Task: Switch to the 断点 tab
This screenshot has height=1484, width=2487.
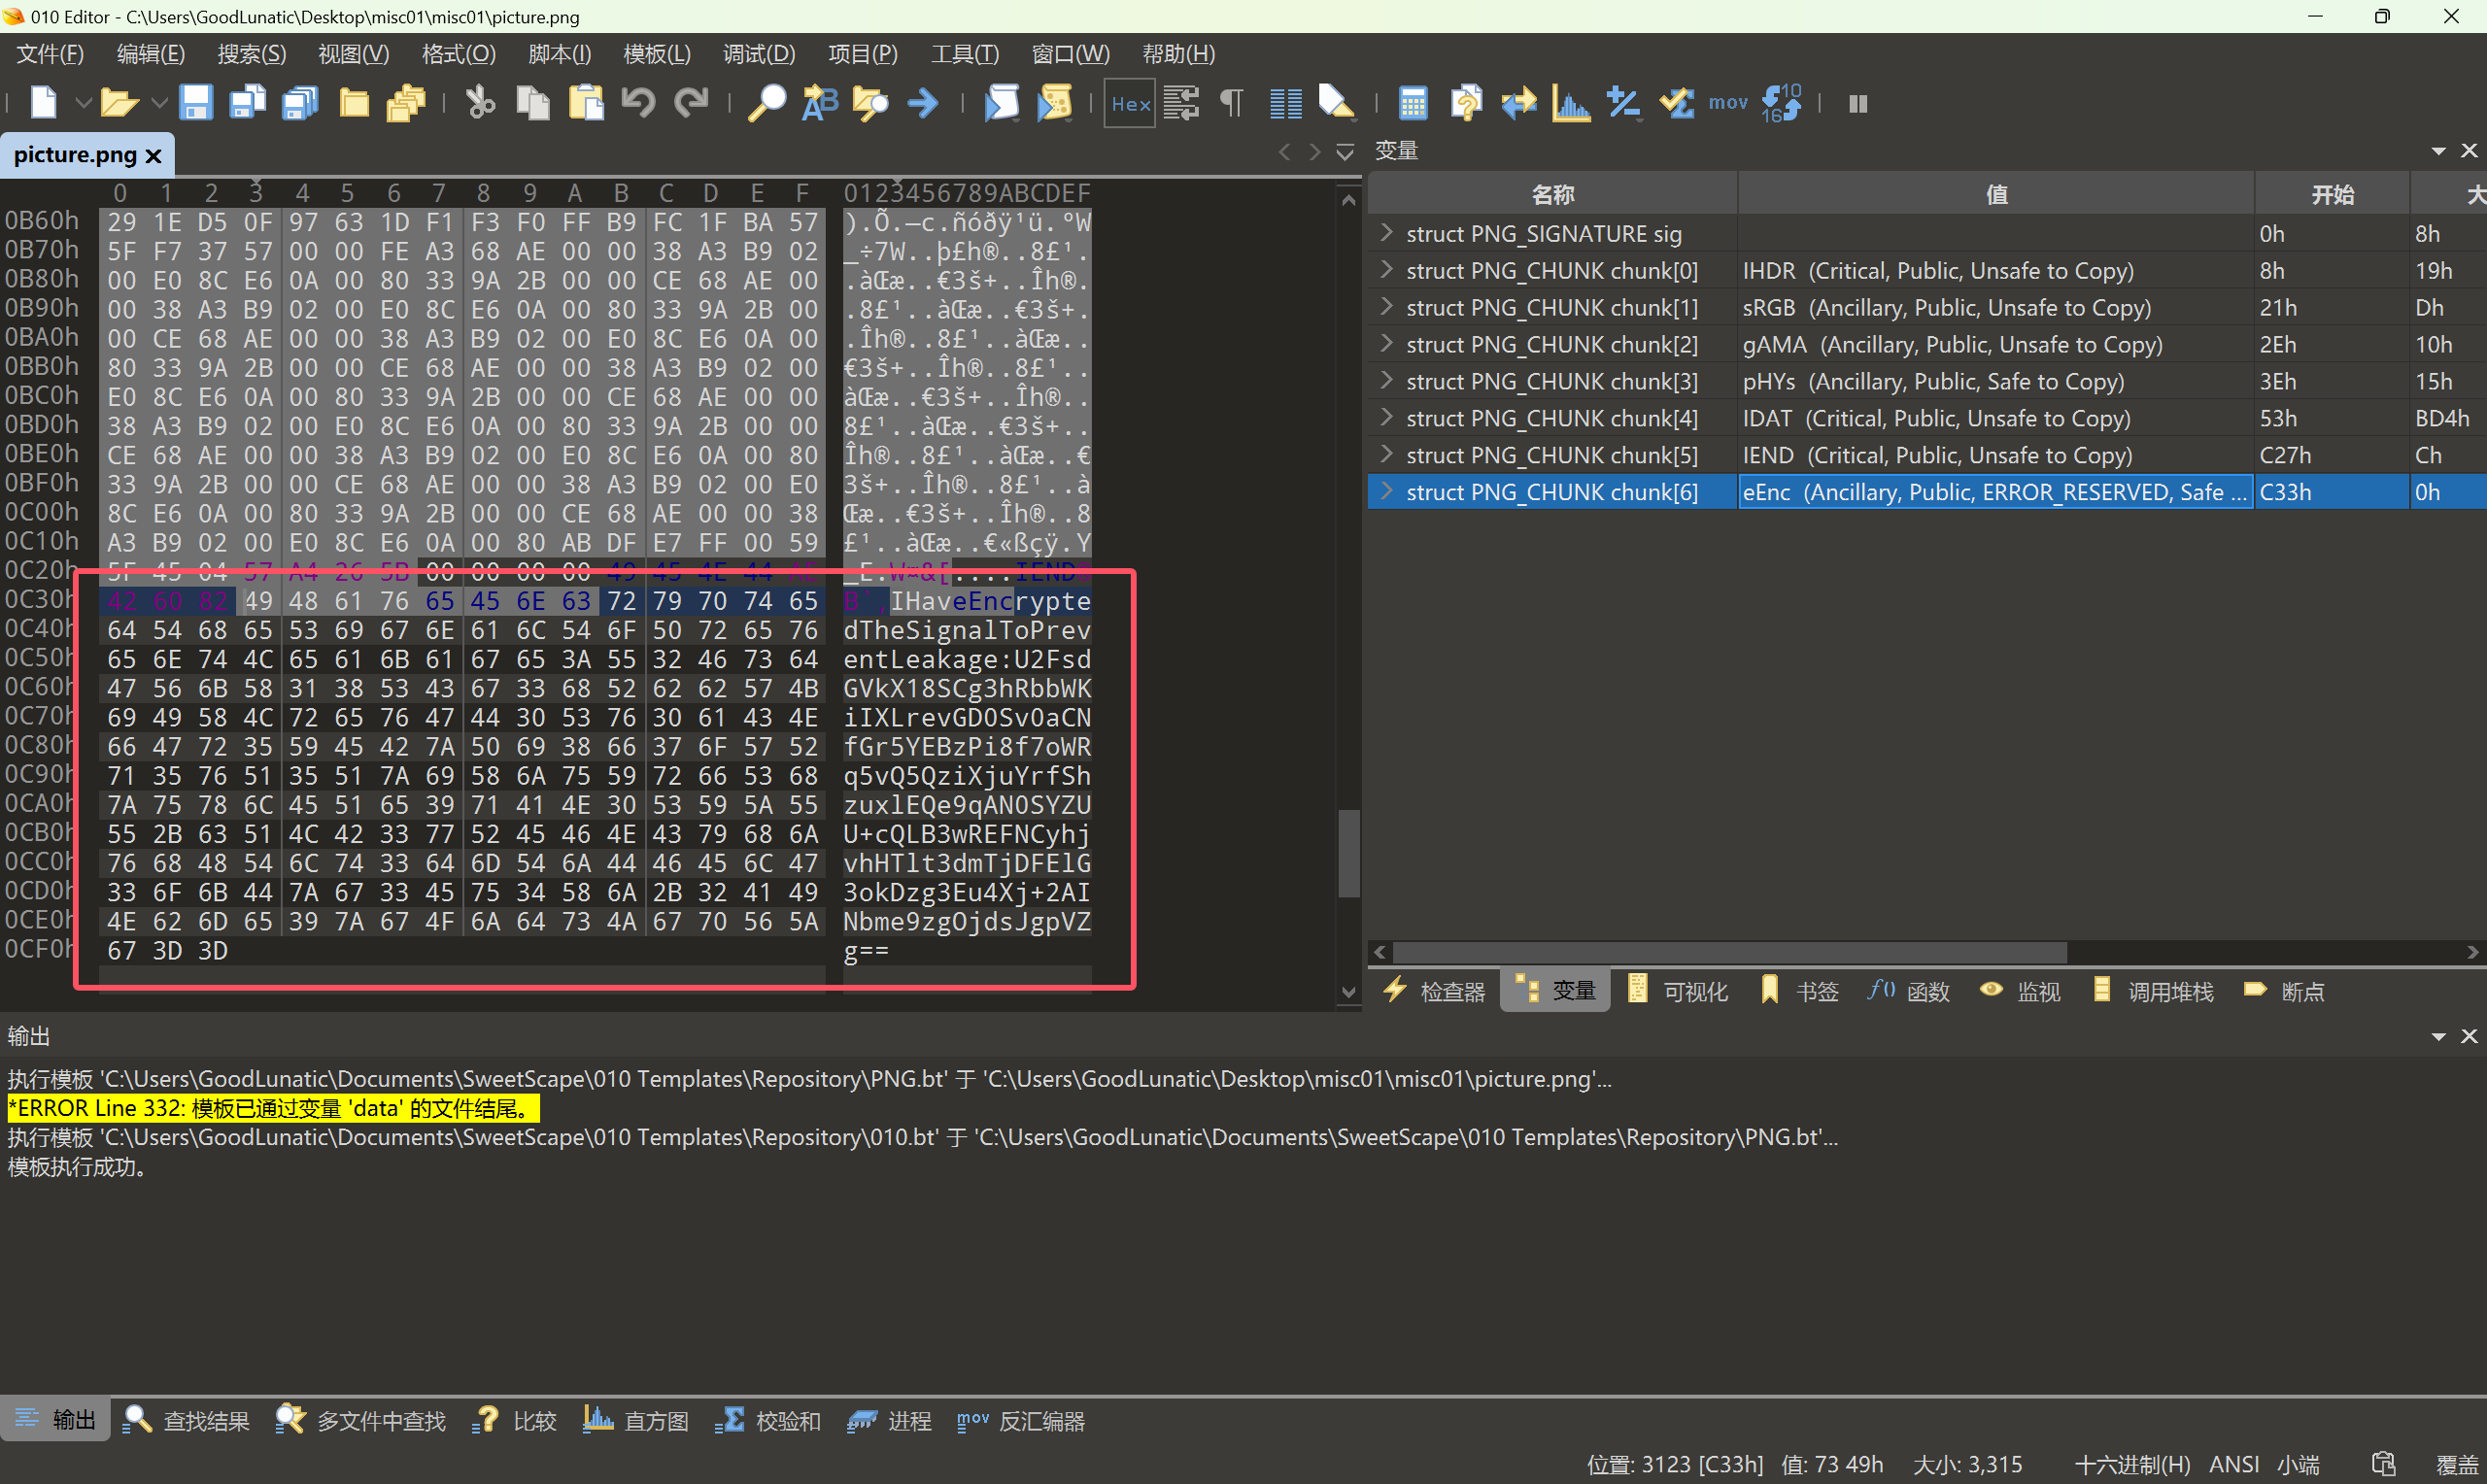Action: coord(2283,990)
